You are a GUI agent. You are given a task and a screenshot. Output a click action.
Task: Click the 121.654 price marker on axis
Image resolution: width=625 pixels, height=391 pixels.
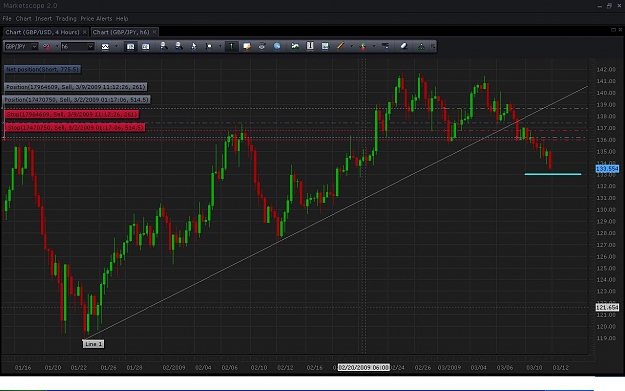pyautogui.click(x=607, y=307)
